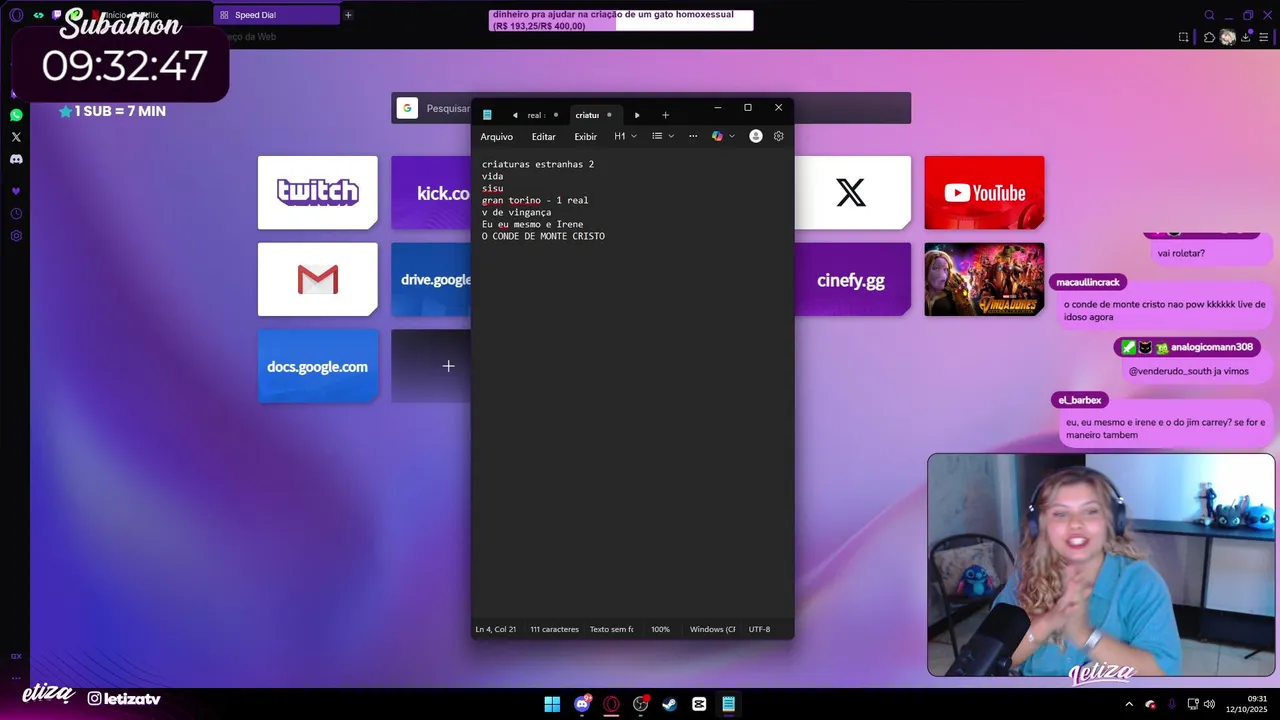Expand the list formatting dropdown
The width and height of the screenshot is (1280, 720).
(663, 136)
